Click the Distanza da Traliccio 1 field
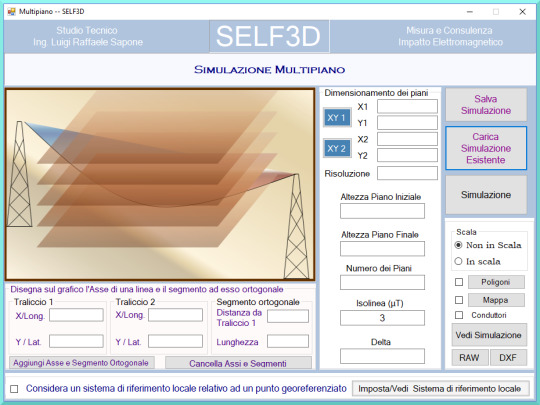Screen dimensions: 540x405 click(288, 316)
